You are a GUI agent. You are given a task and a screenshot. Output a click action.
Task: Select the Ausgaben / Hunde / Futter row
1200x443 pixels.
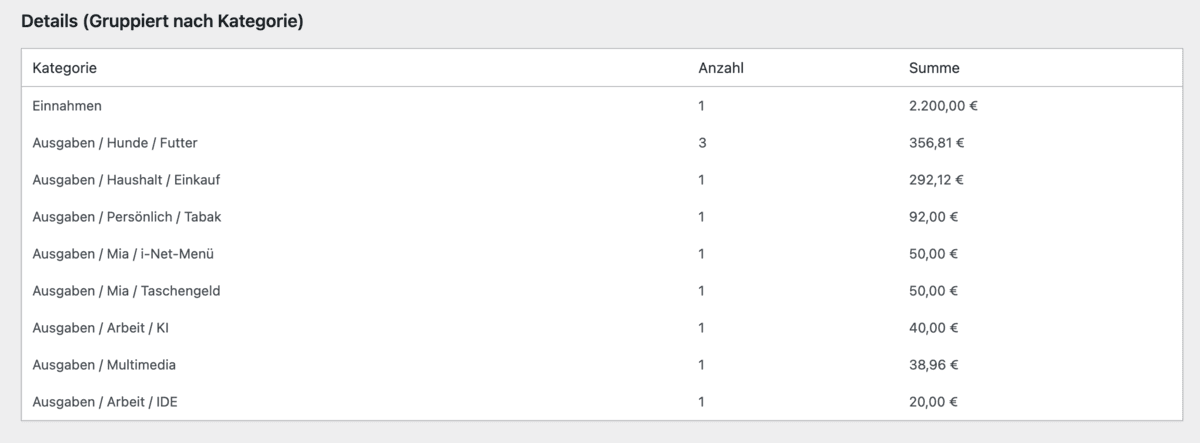coord(122,143)
